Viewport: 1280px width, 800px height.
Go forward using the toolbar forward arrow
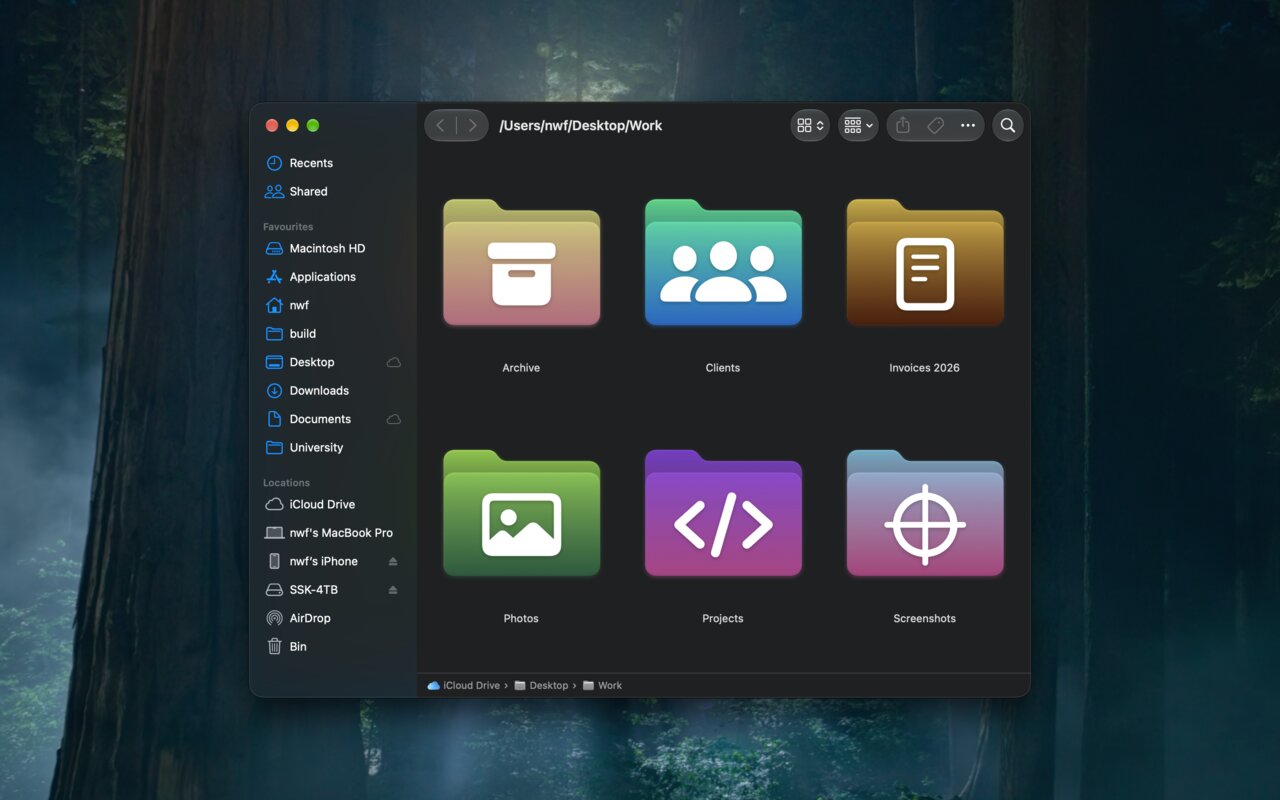point(472,126)
